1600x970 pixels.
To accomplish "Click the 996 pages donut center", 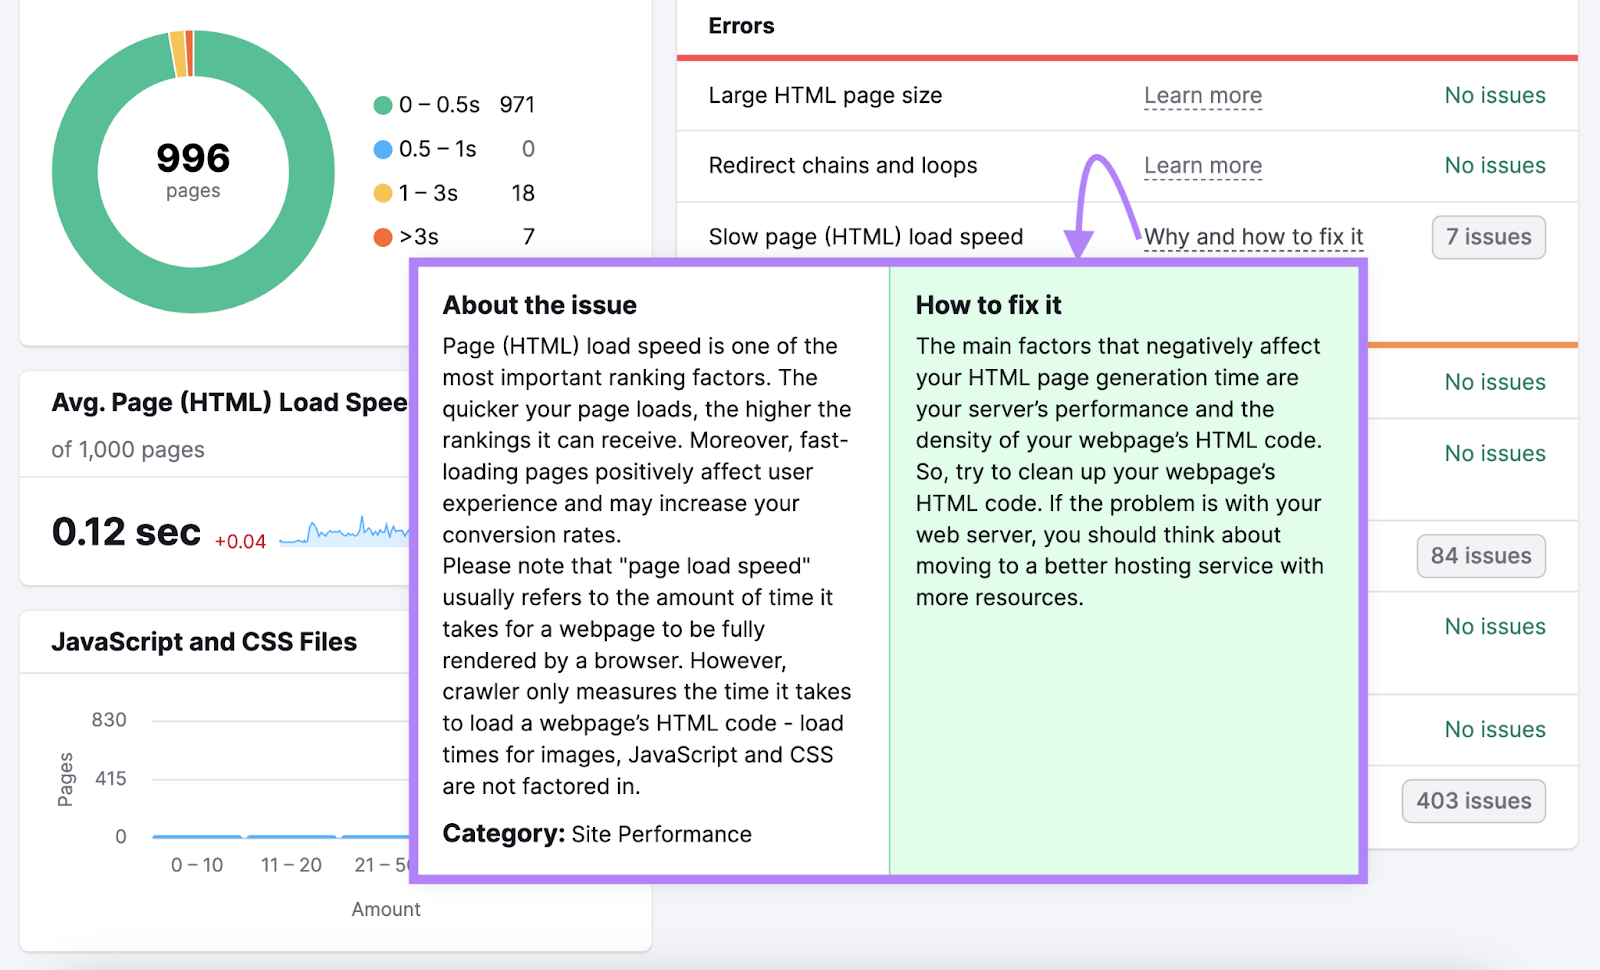I will coord(193,170).
